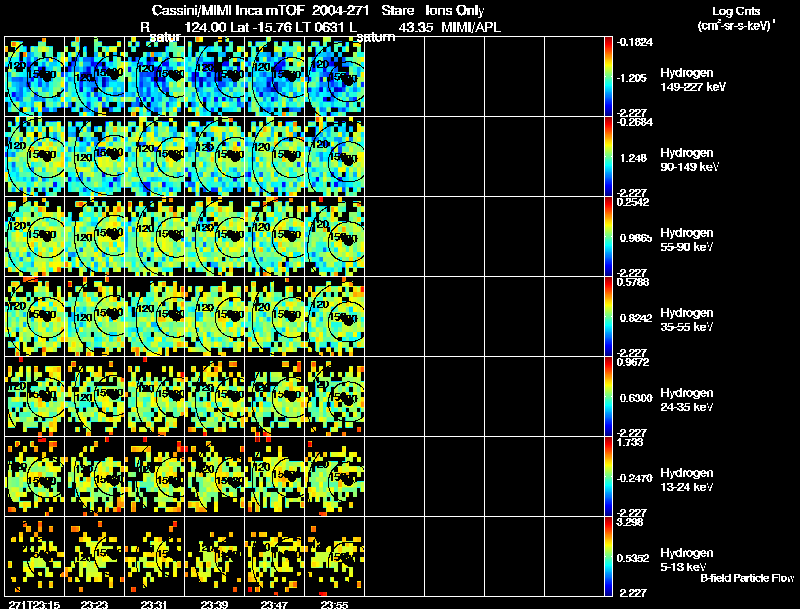Click the 'Ions Only' title text
Screen dimensions: 800x609
click(x=455, y=10)
